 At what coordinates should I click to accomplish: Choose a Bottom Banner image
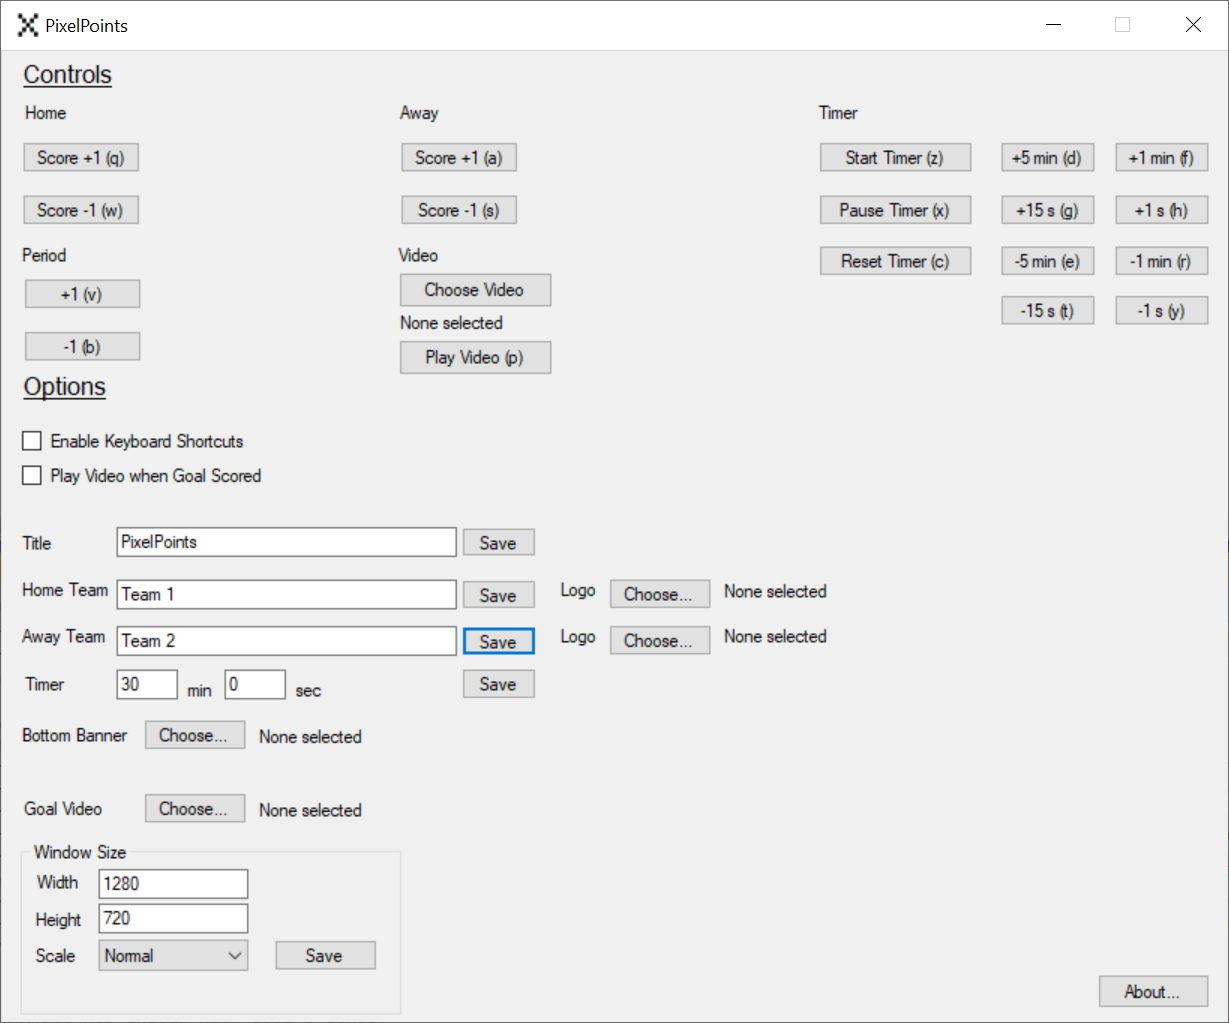(x=194, y=735)
